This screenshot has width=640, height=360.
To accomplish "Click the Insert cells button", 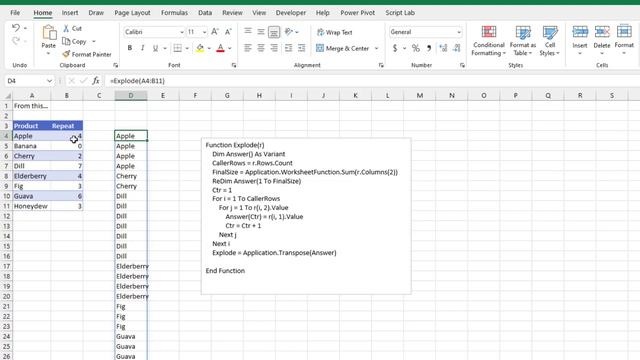I will click(580, 40).
